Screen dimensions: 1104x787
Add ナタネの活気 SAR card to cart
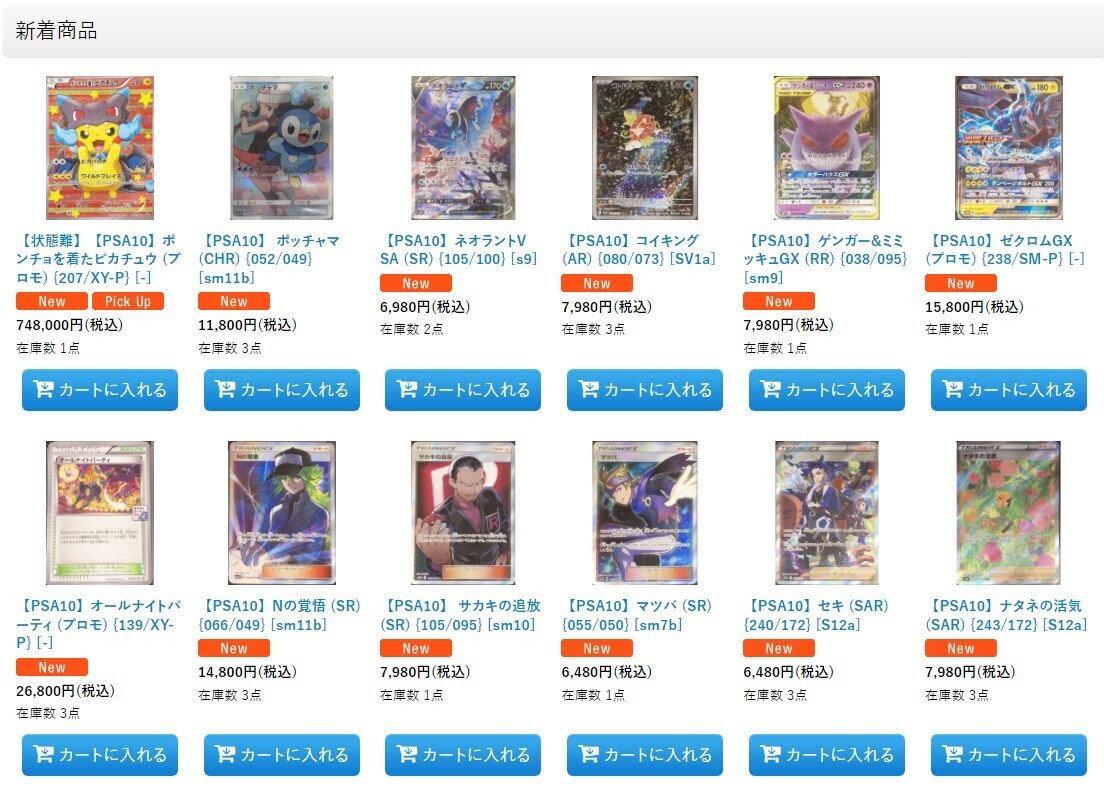[1009, 755]
